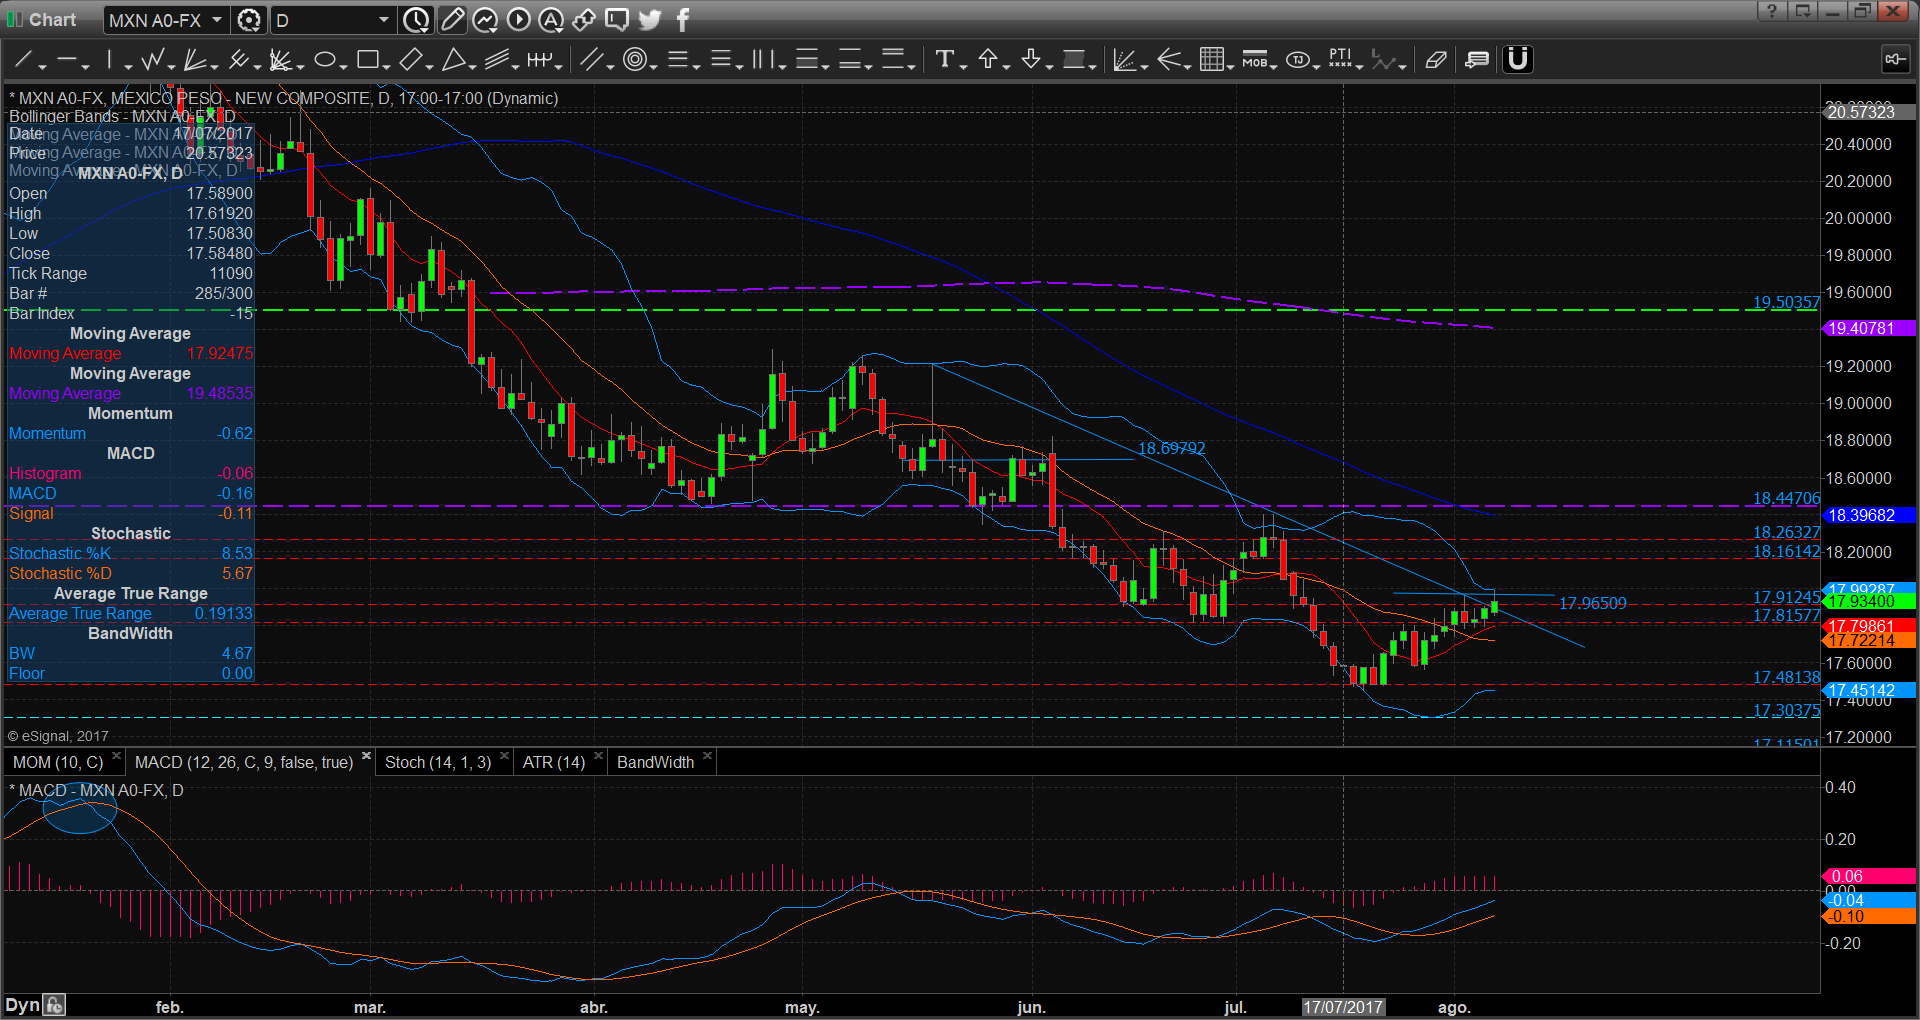Expand the trend line tool arrow
This screenshot has width=1920, height=1020.
[42, 66]
